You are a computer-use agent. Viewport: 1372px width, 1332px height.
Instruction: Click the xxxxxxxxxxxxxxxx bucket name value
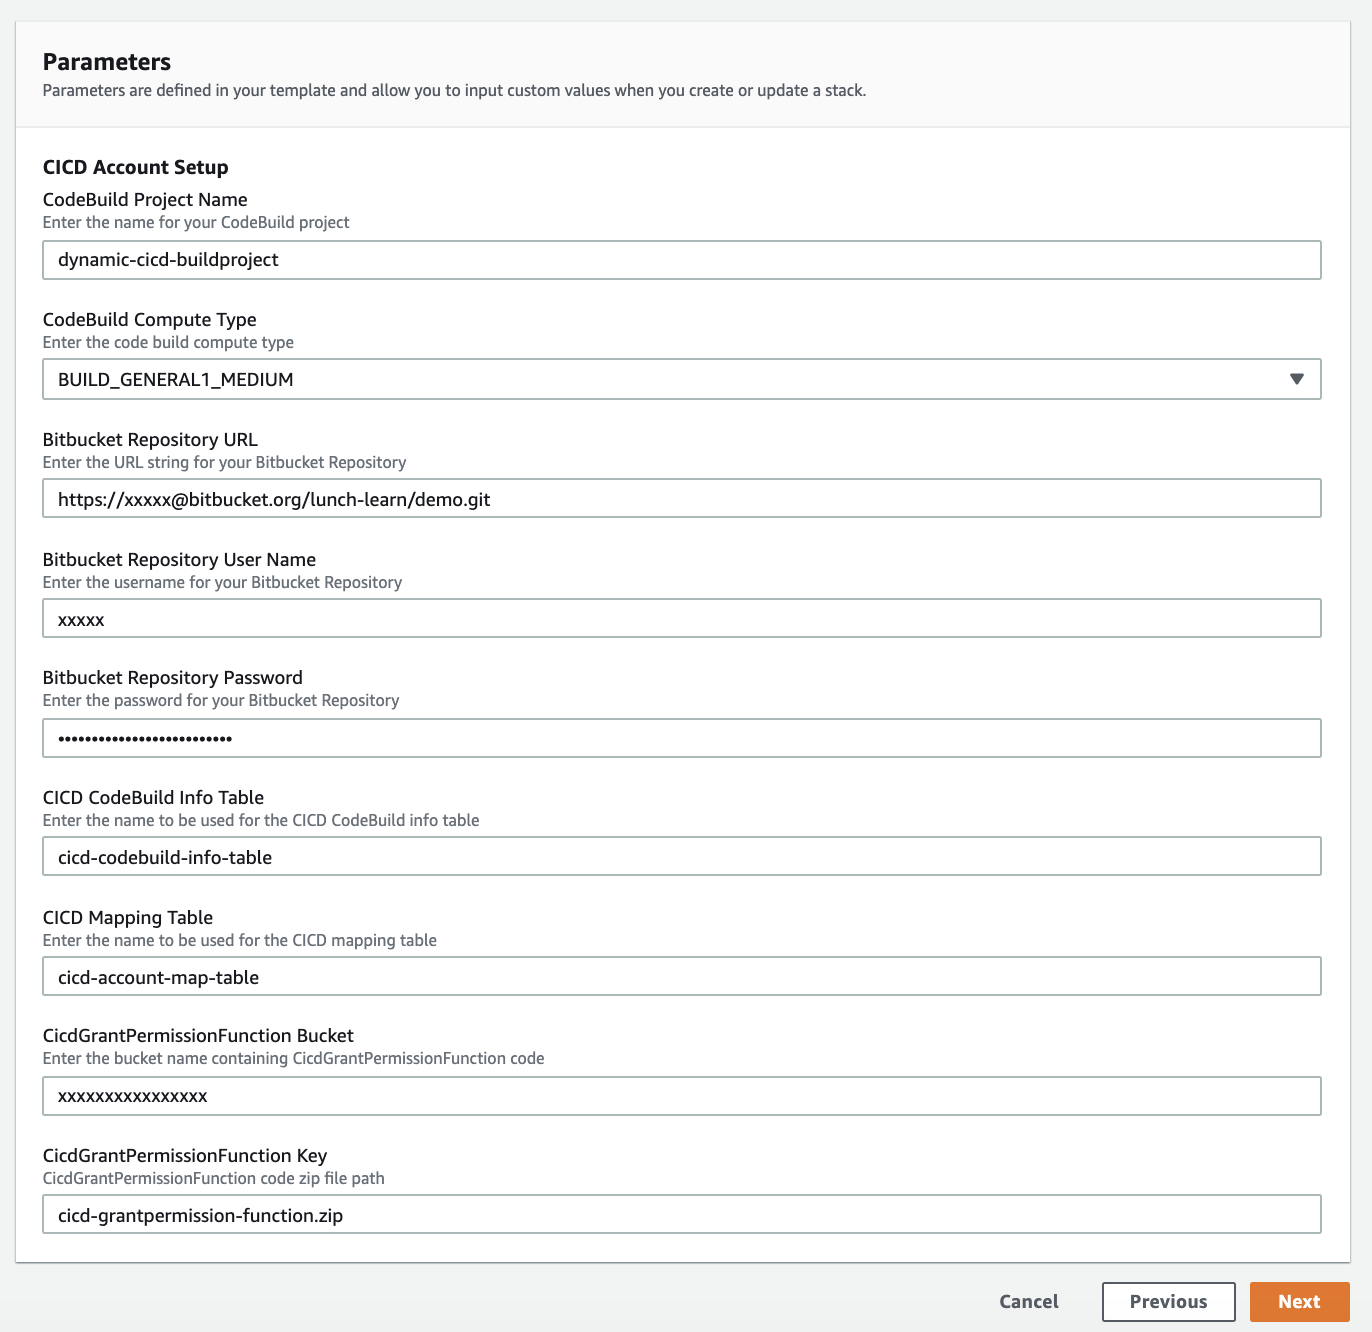click(133, 1095)
